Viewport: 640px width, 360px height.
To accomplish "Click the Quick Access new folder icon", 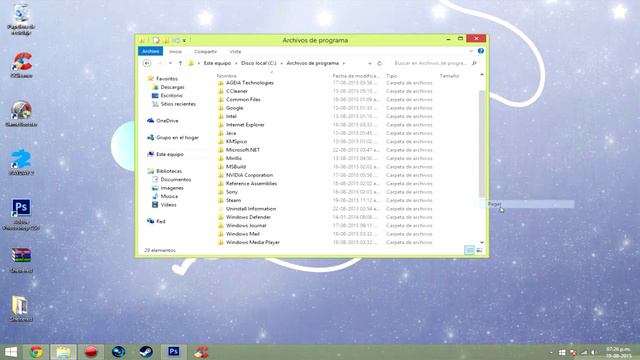I will [x=166, y=40].
